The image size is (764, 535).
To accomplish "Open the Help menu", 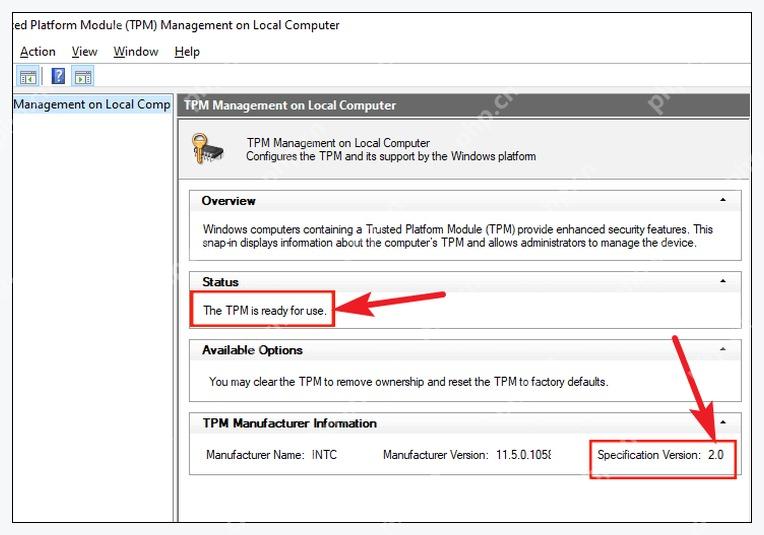I will click(187, 52).
